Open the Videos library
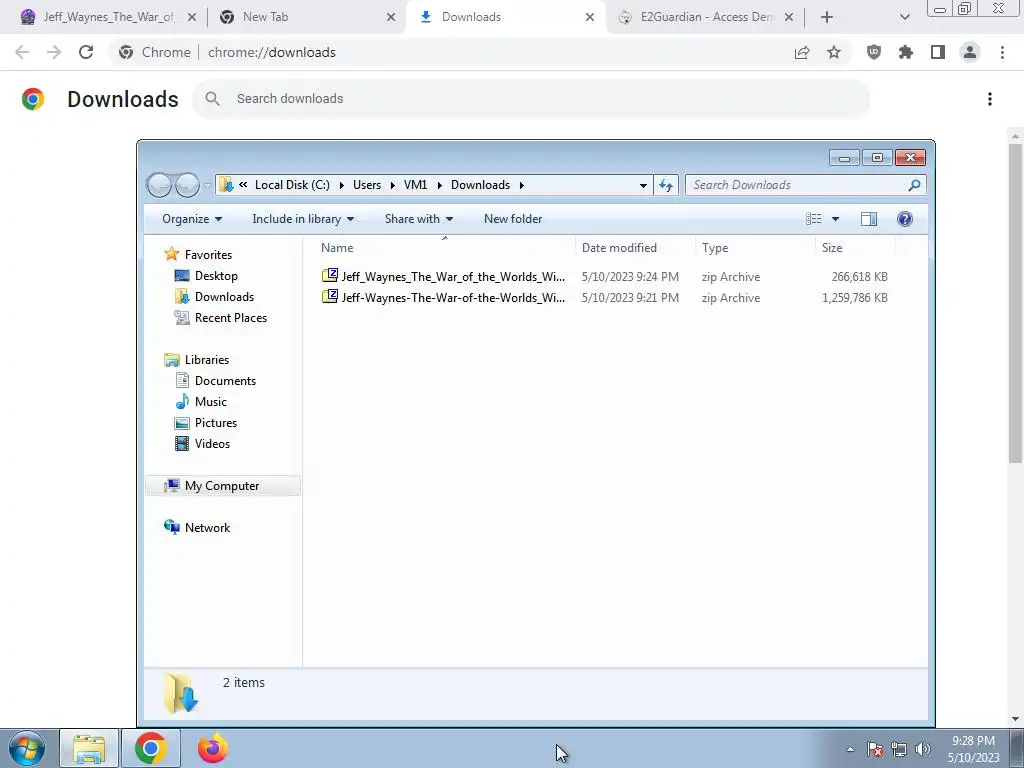The width and height of the screenshot is (1024, 768). [212, 443]
